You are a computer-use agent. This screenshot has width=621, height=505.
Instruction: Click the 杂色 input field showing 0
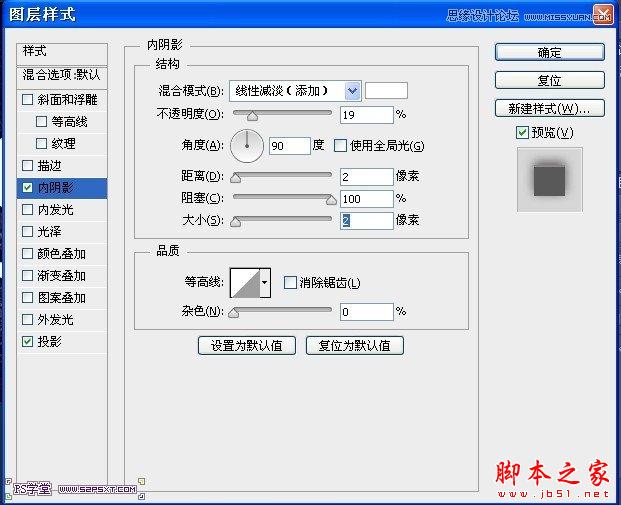[x=367, y=312]
